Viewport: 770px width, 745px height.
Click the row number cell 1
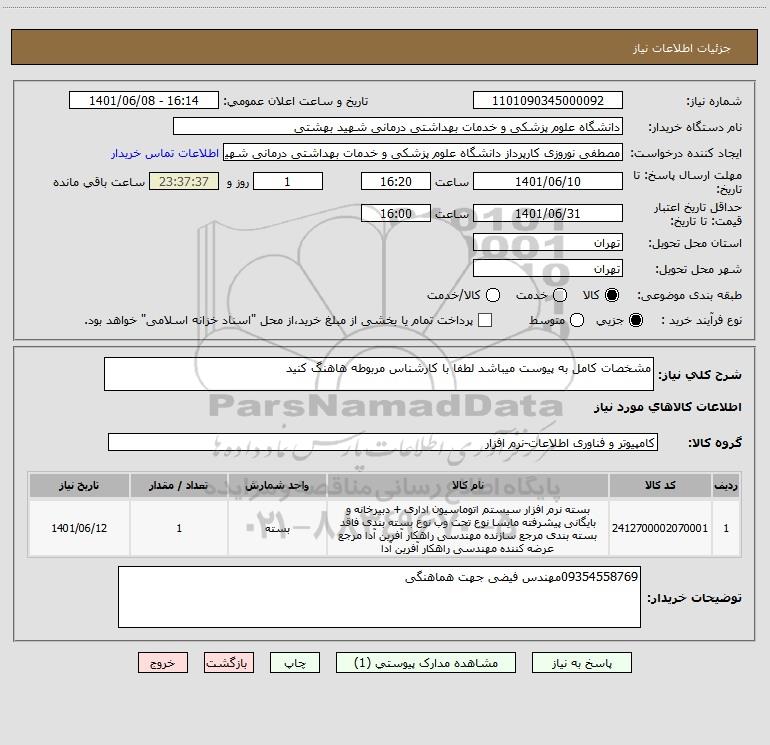tap(726, 528)
